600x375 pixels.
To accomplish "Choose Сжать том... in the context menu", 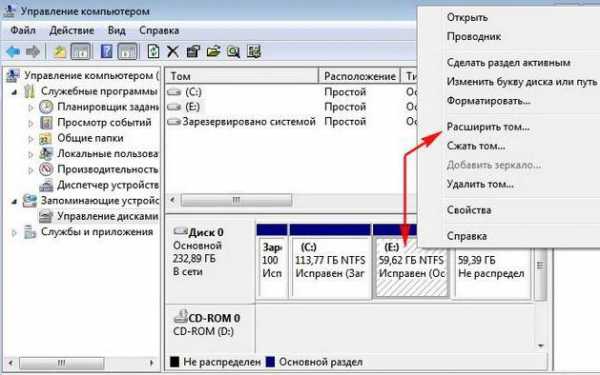I will [x=476, y=146].
